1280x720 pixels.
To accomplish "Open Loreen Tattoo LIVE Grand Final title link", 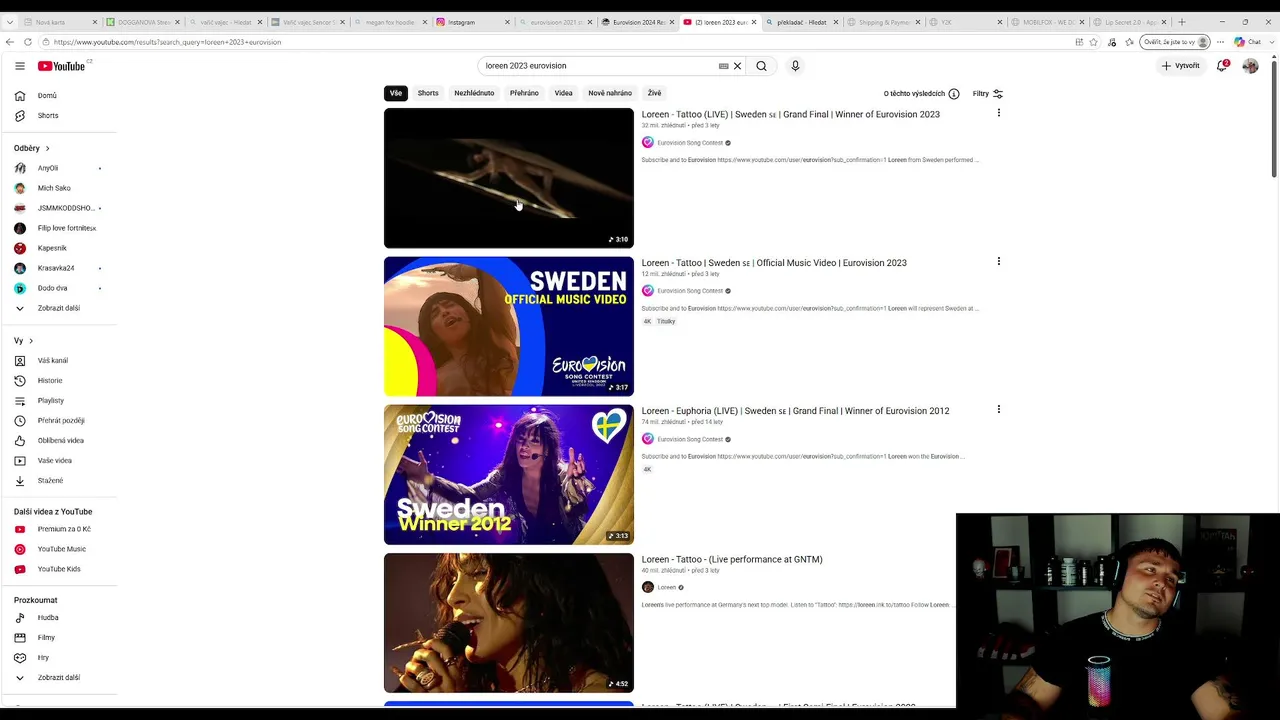I will [x=790, y=114].
